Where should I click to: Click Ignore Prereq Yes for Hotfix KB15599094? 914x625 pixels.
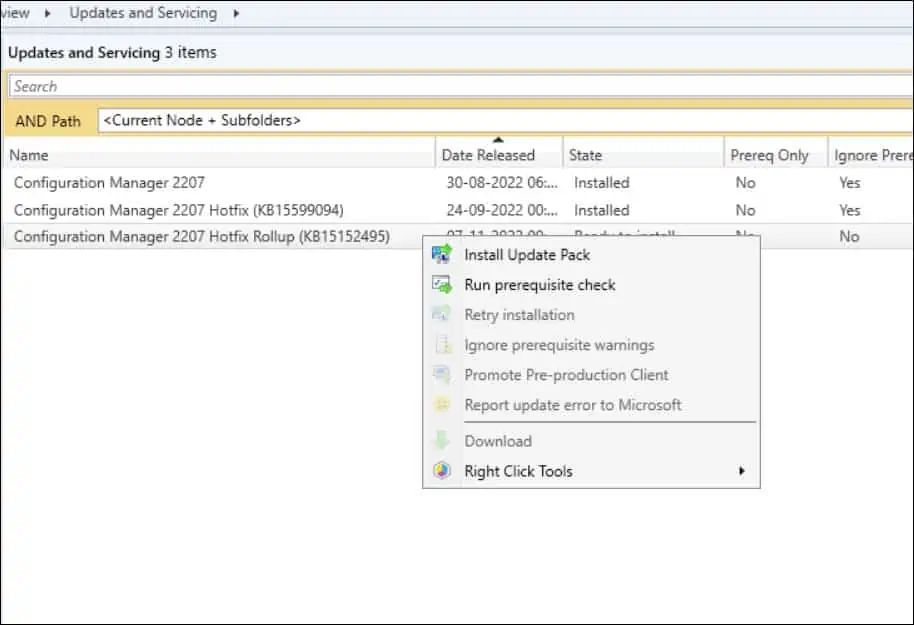click(x=850, y=210)
